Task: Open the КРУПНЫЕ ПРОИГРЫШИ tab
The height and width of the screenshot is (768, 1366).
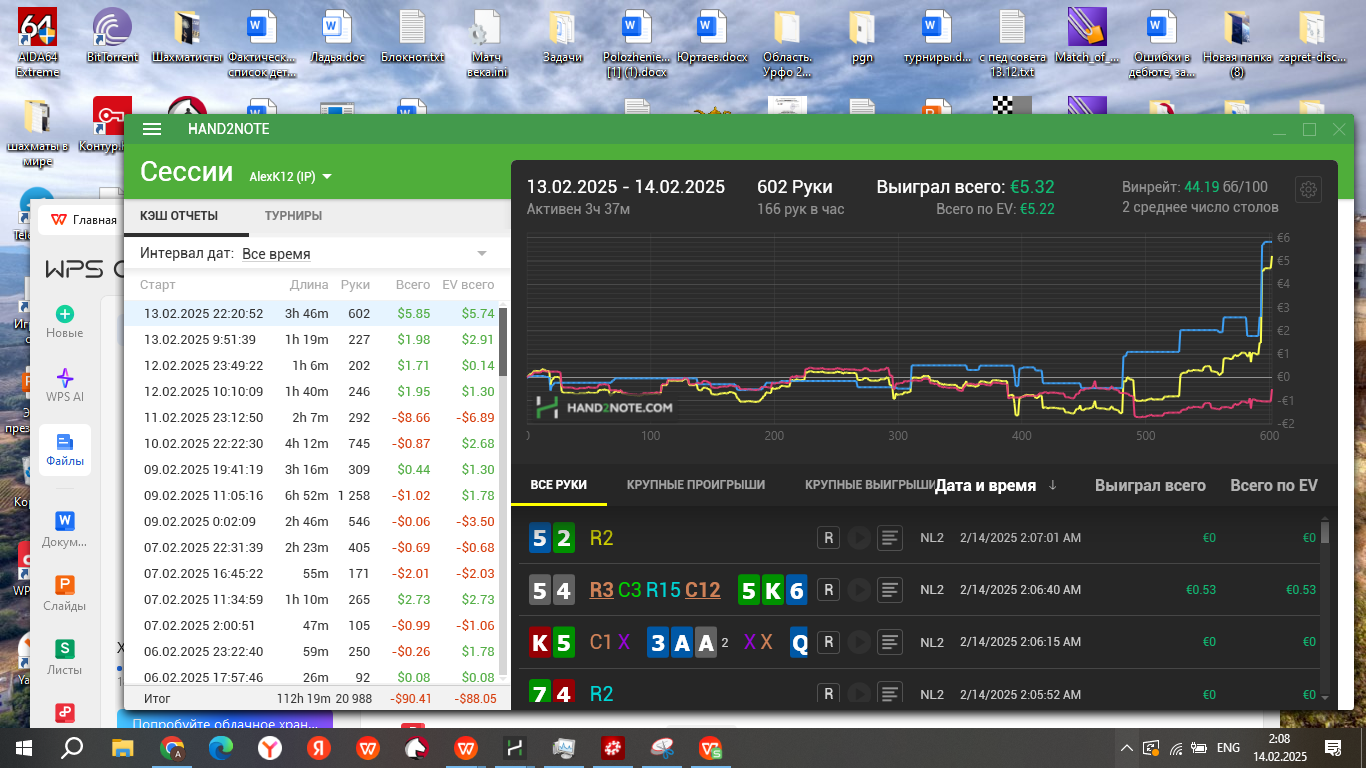Action: point(696,485)
